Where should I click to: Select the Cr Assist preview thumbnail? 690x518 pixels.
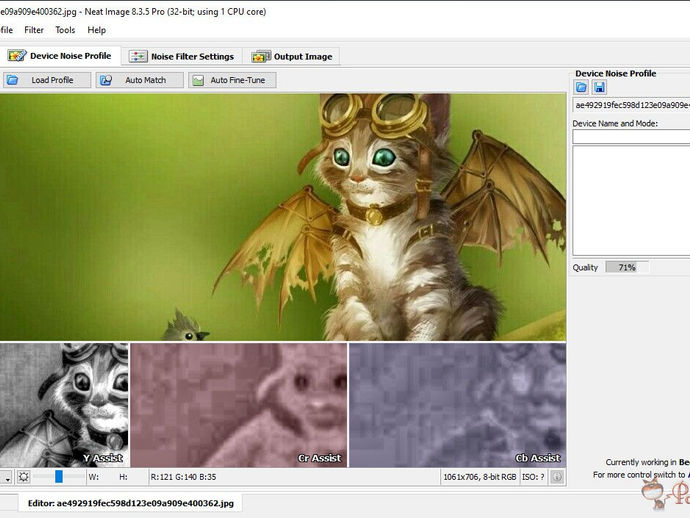coord(239,405)
